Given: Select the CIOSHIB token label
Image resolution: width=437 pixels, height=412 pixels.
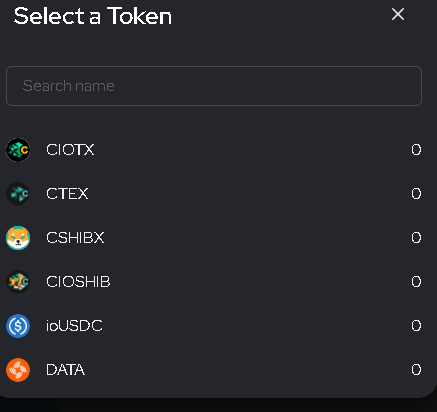Looking at the screenshot, I should click(x=78, y=282).
